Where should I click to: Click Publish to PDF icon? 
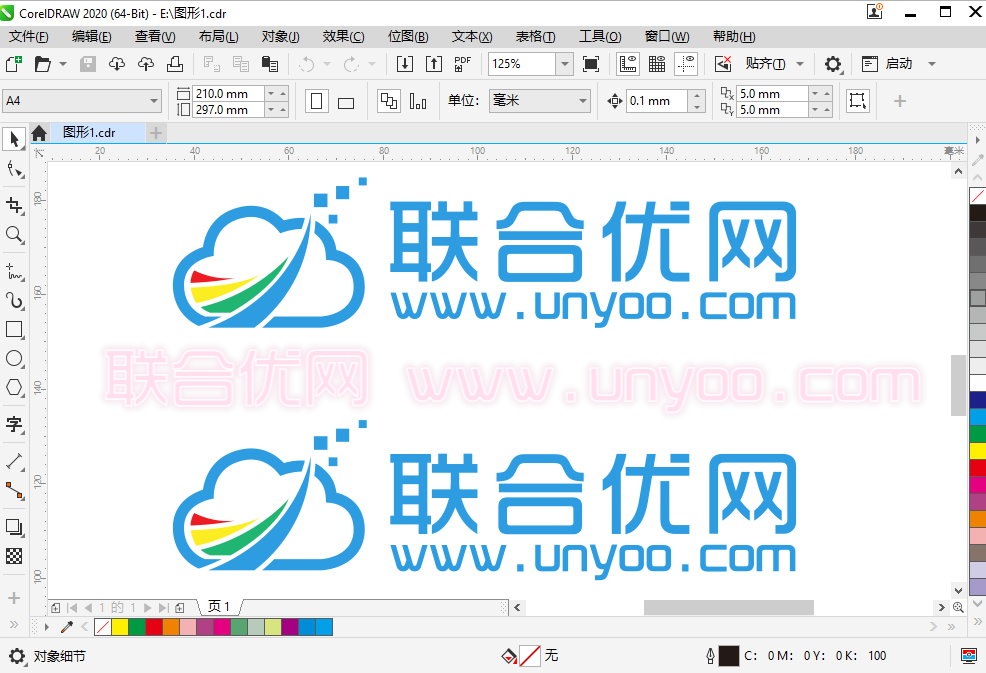[463, 64]
